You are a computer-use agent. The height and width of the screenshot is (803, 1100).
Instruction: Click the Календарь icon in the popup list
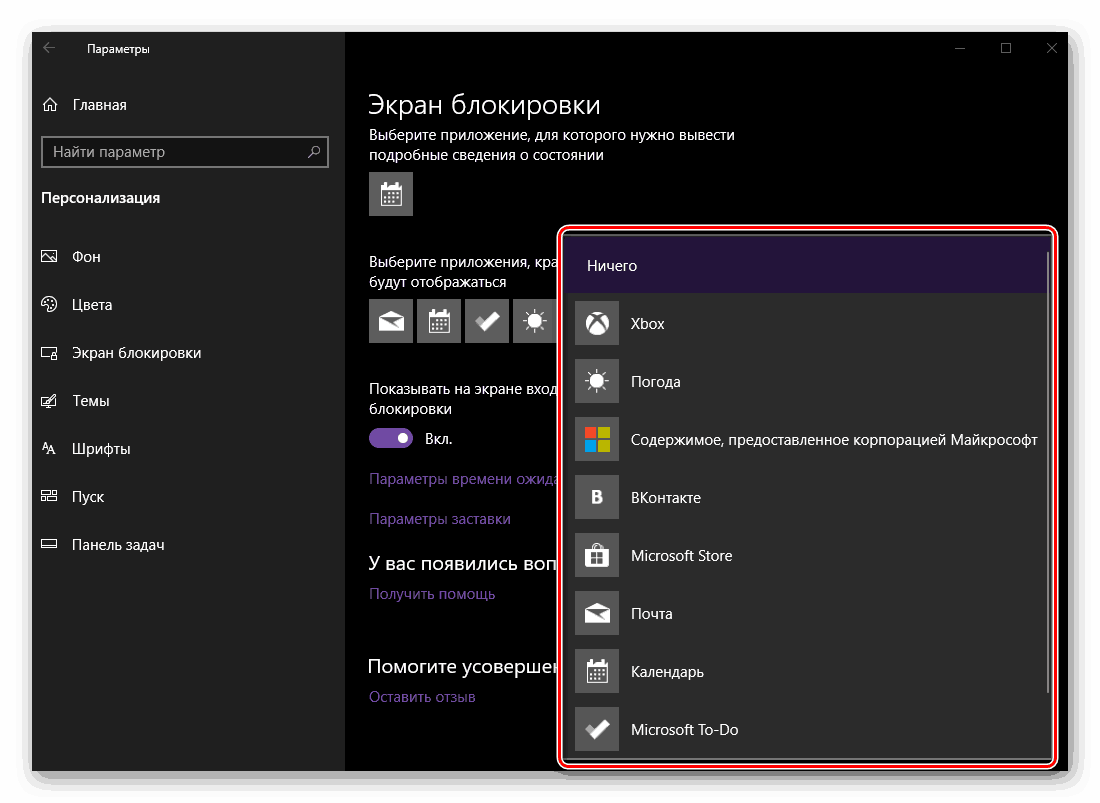click(597, 672)
